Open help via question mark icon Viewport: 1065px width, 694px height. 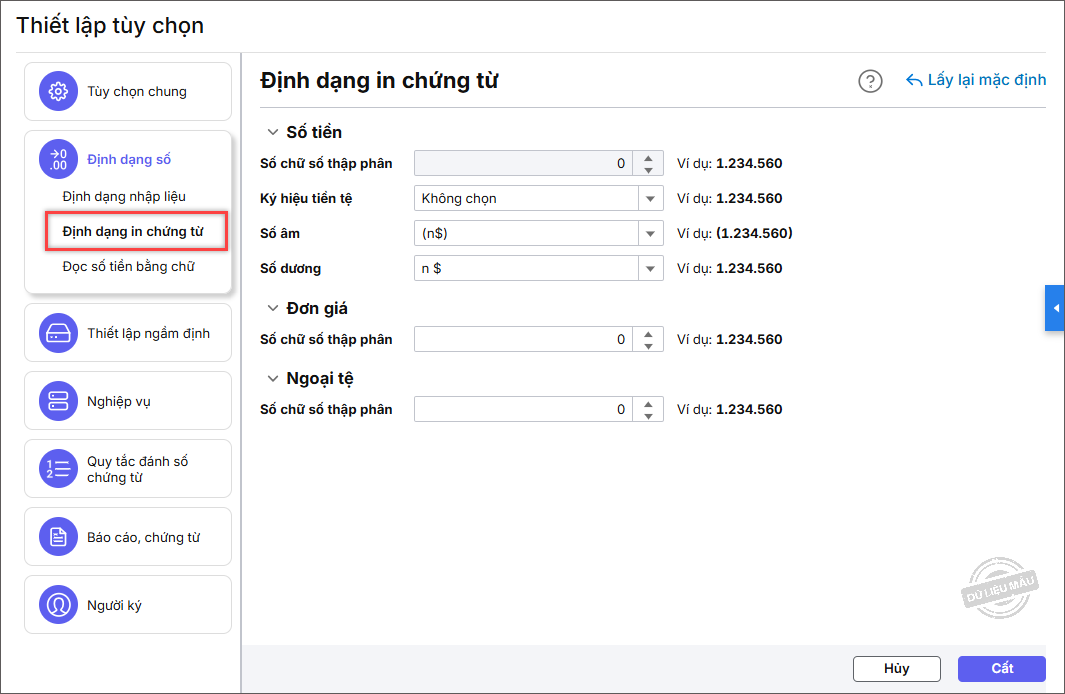(x=870, y=81)
